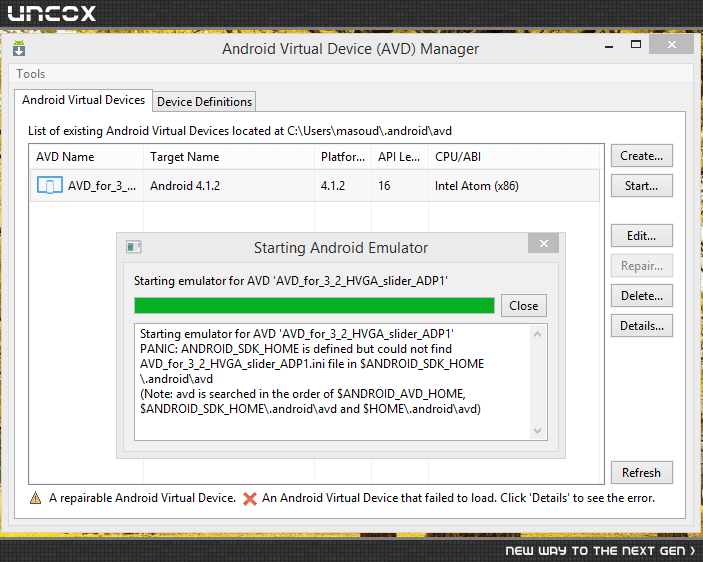703x562 pixels.
Task: Click the Delete... button
Action: pos(642,296)
